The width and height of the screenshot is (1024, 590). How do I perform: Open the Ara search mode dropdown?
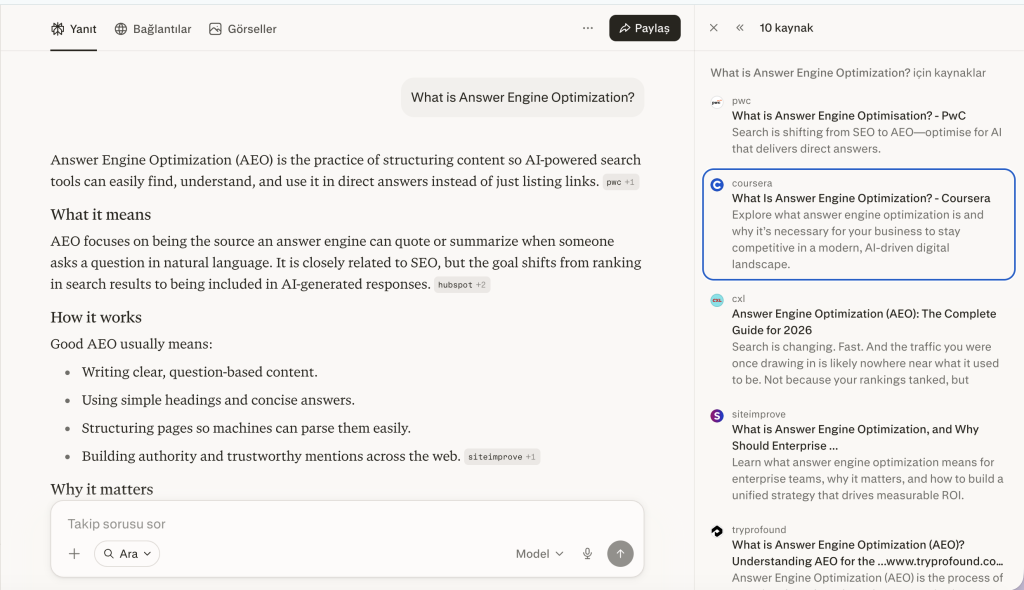[127, 554]
